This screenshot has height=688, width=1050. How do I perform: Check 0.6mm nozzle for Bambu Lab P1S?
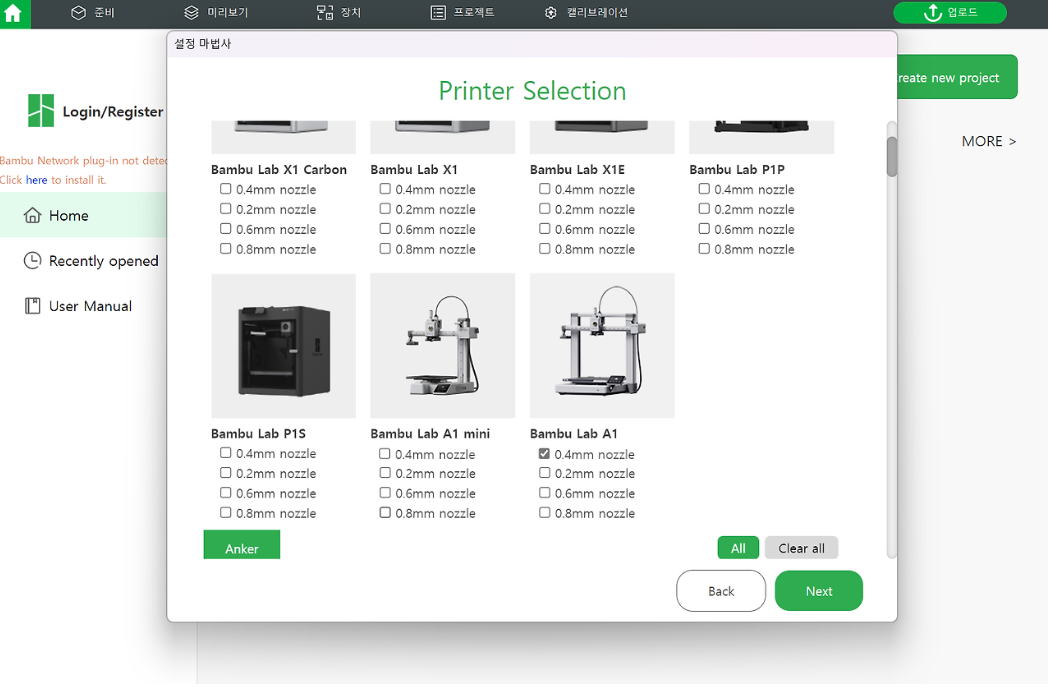(x=226, y=493)
